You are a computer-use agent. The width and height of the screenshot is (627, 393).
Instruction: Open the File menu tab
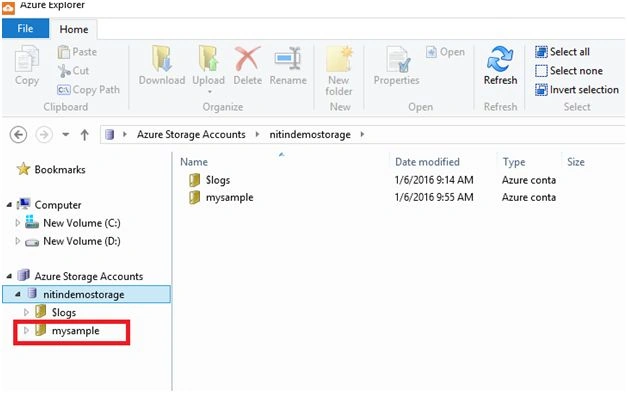click(25, 29)
